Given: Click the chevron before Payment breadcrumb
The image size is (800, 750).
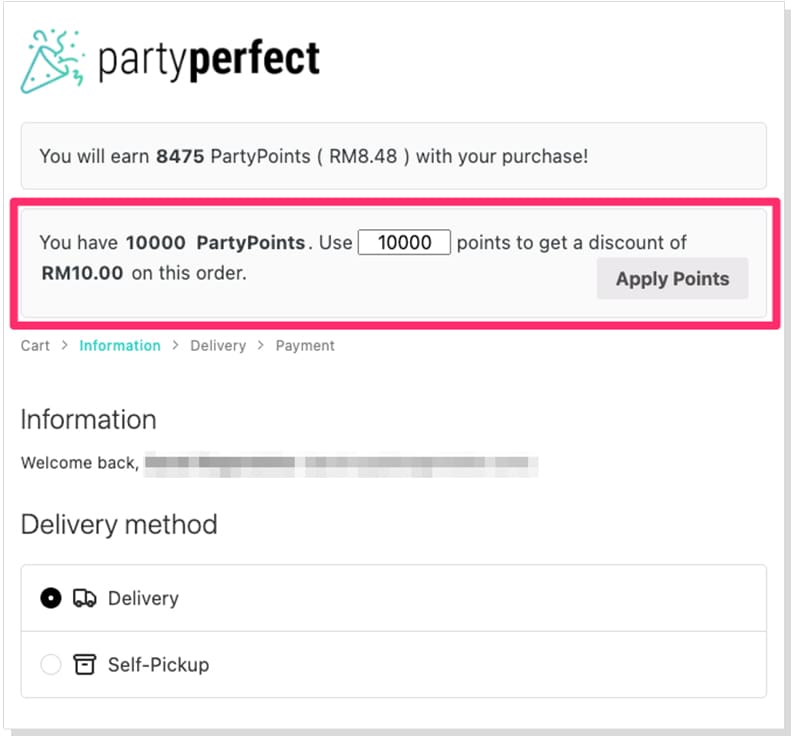Looking at the screenshot, I should (260, 346).
